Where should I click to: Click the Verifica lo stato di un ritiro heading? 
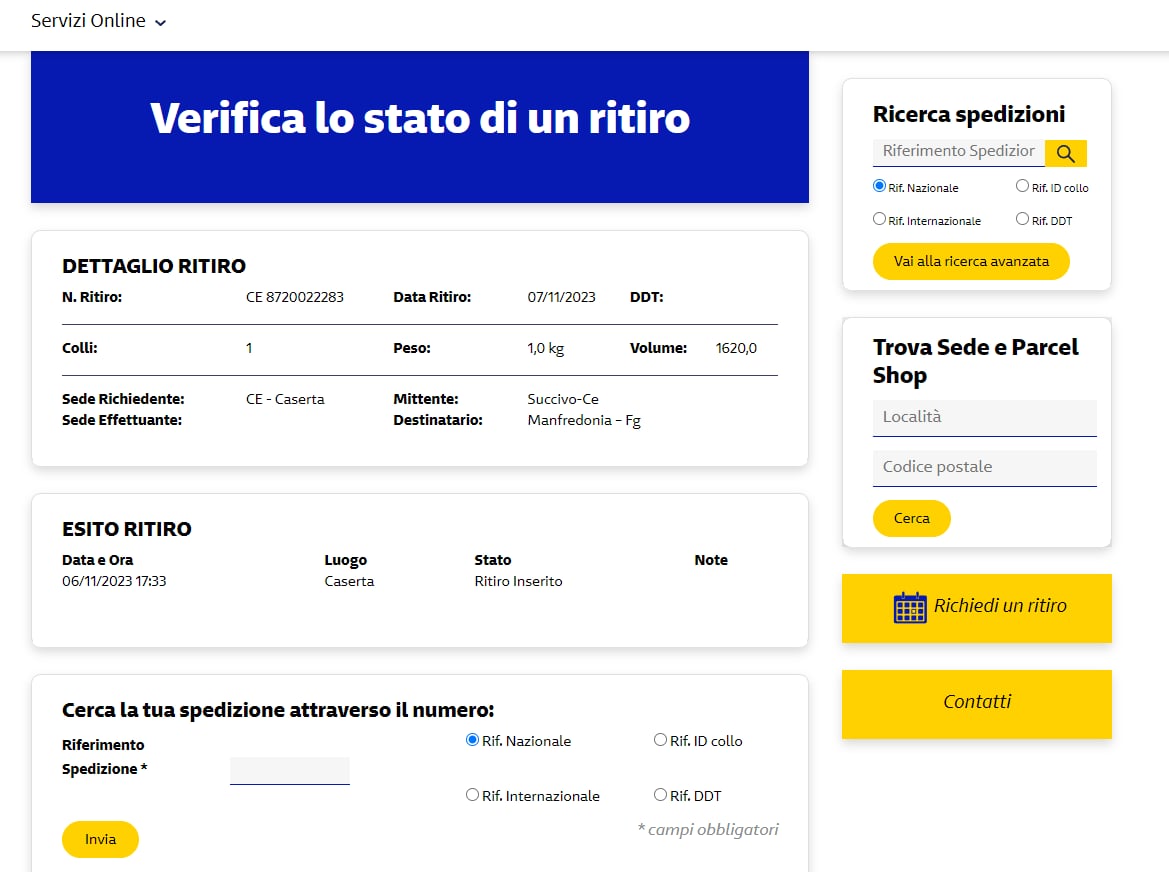click(x=420, y=118)
